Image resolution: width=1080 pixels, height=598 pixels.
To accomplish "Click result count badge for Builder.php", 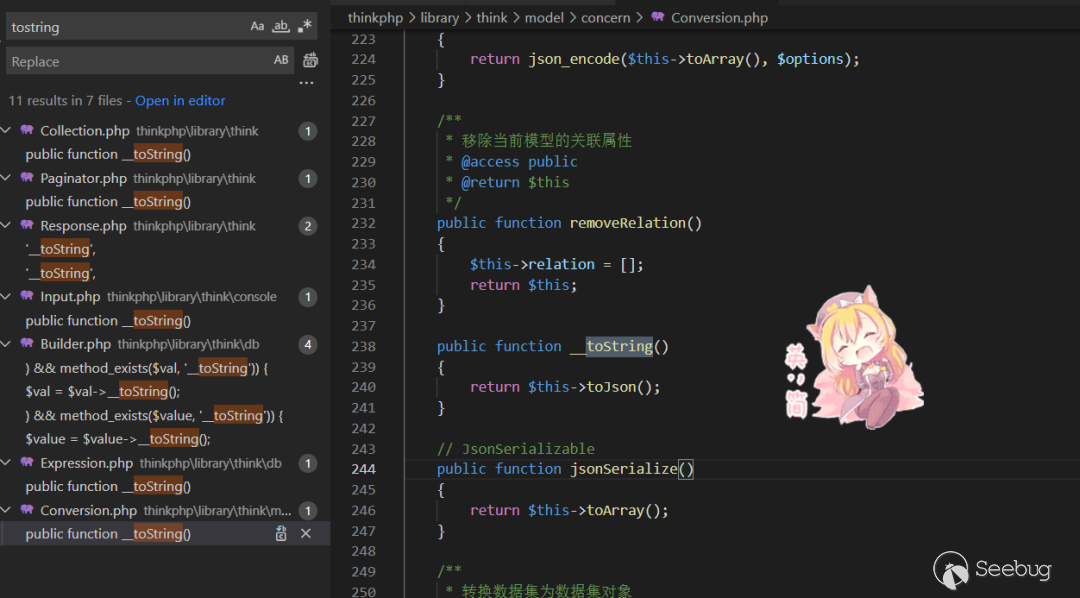I will tap(308, 344).
